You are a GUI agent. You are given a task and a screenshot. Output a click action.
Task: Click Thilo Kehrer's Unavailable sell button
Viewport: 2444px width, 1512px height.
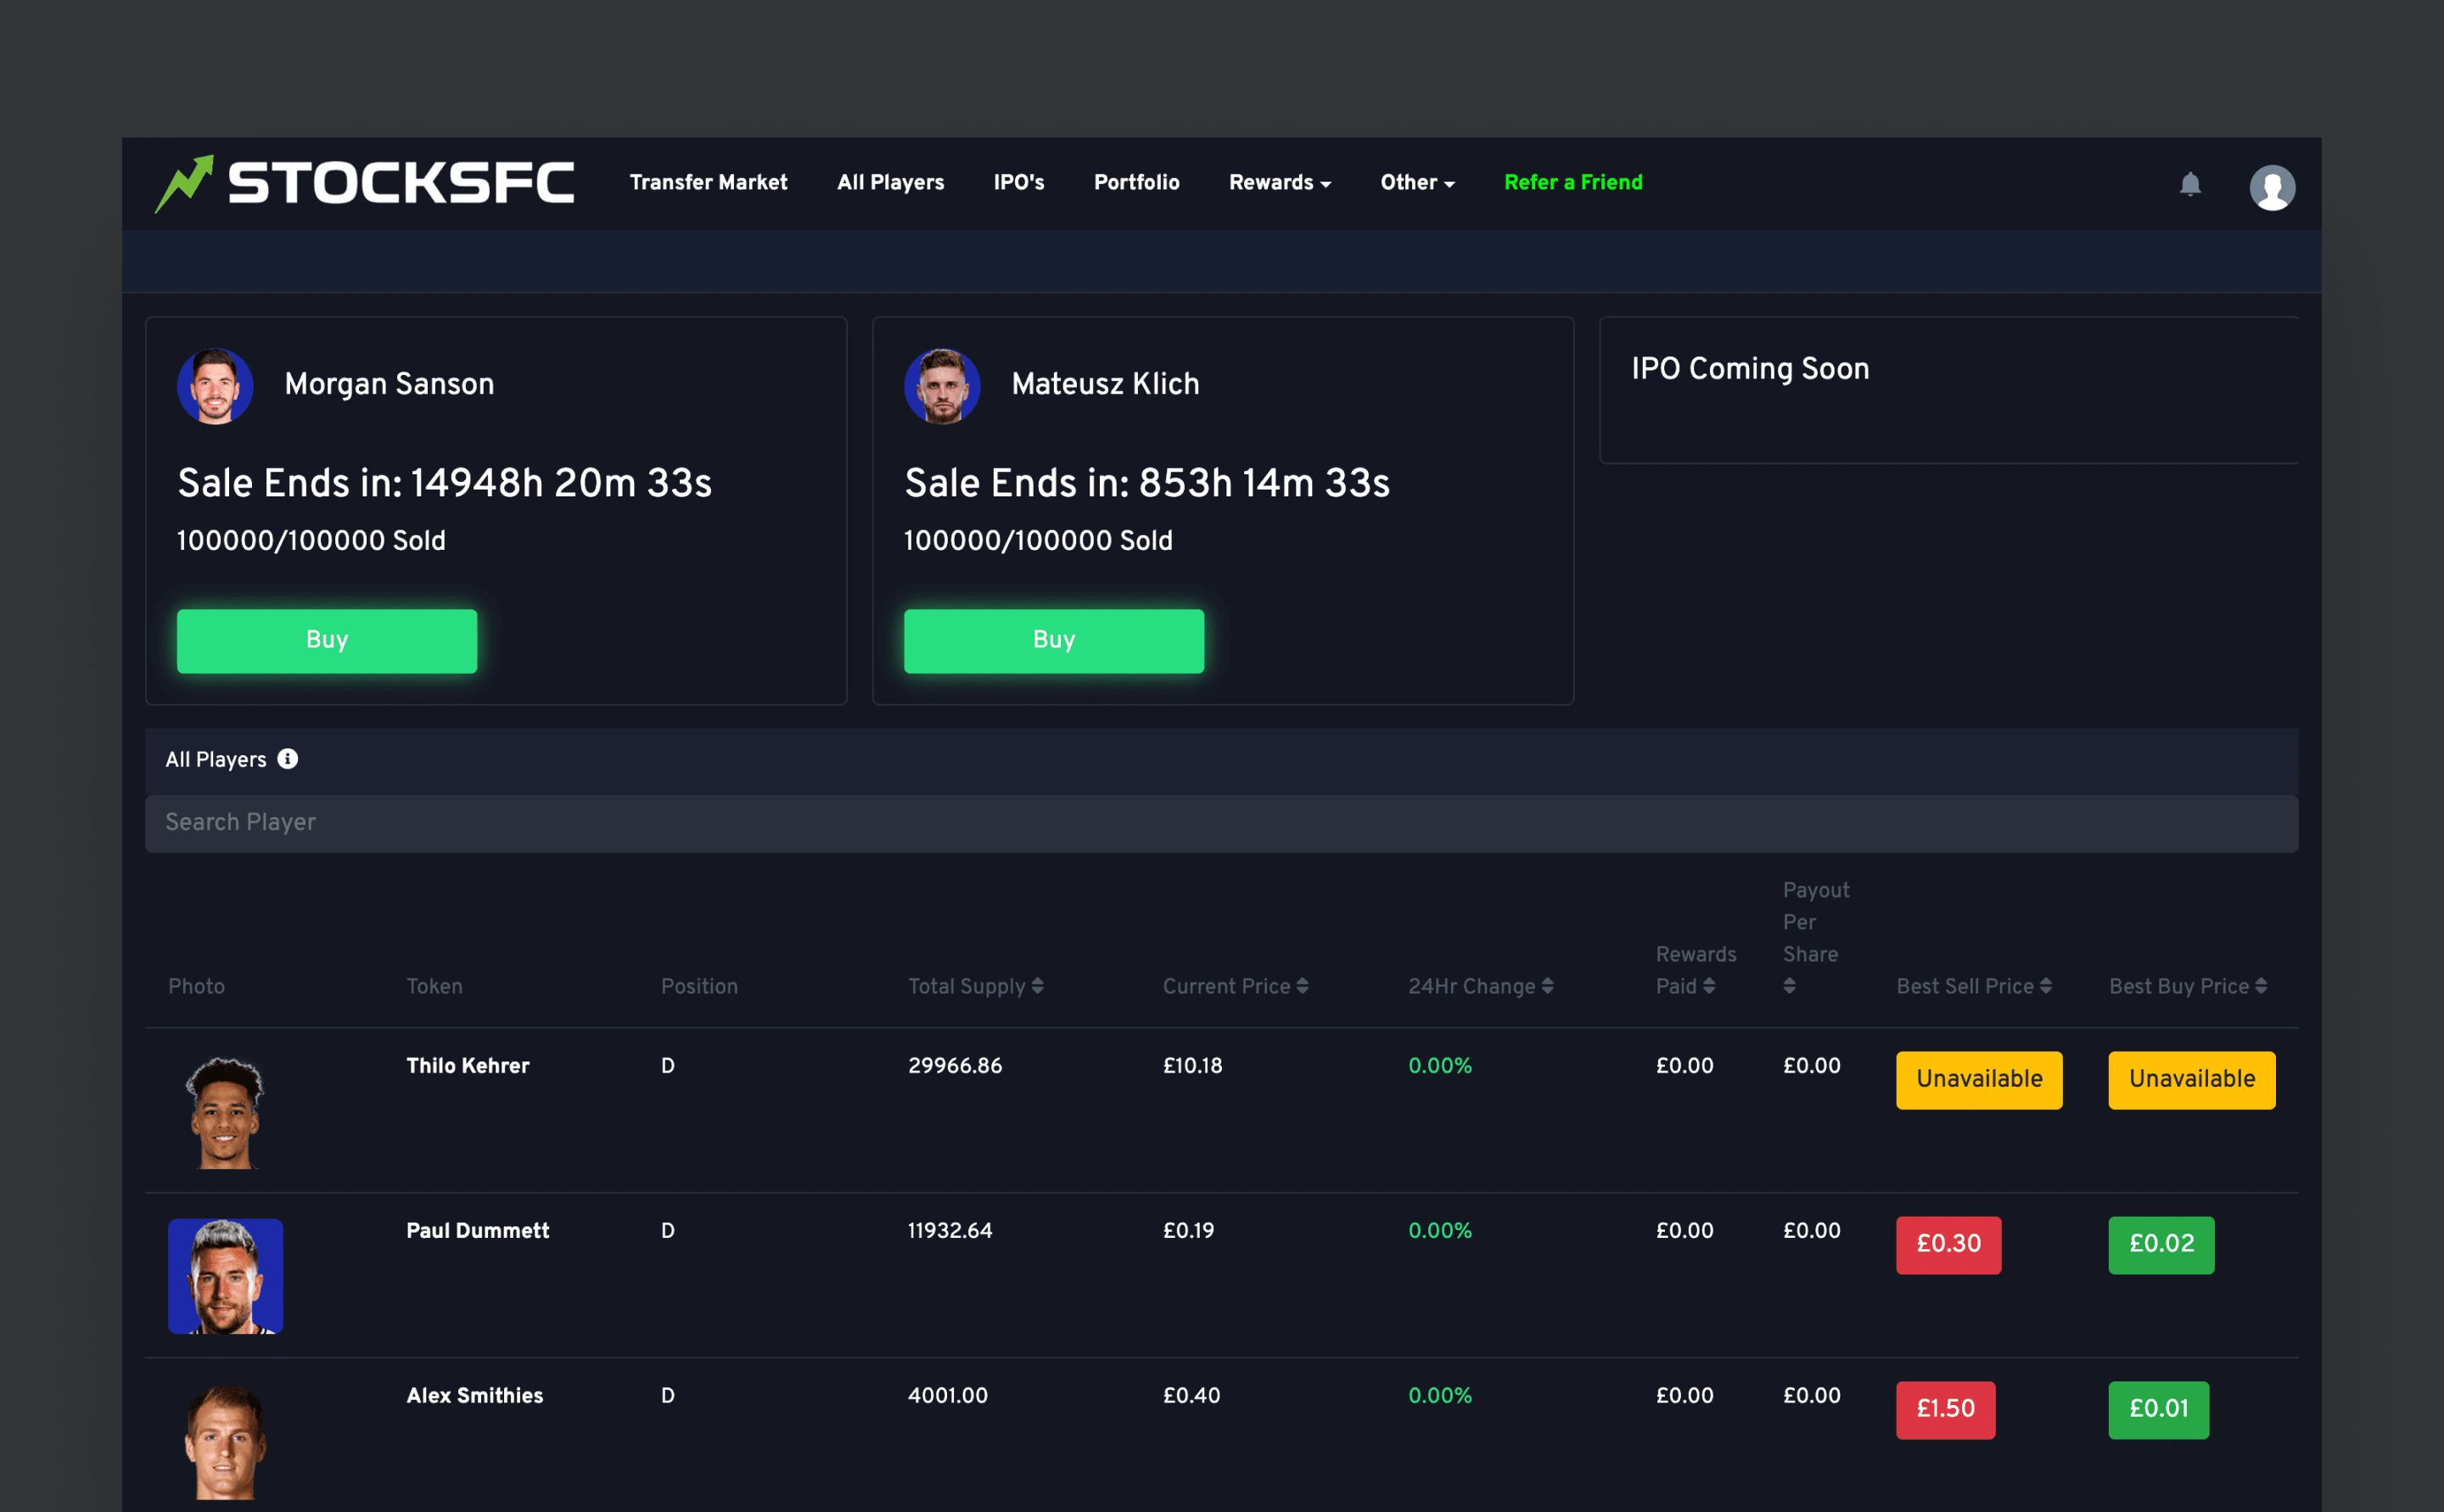[x=1979, y=1080]
